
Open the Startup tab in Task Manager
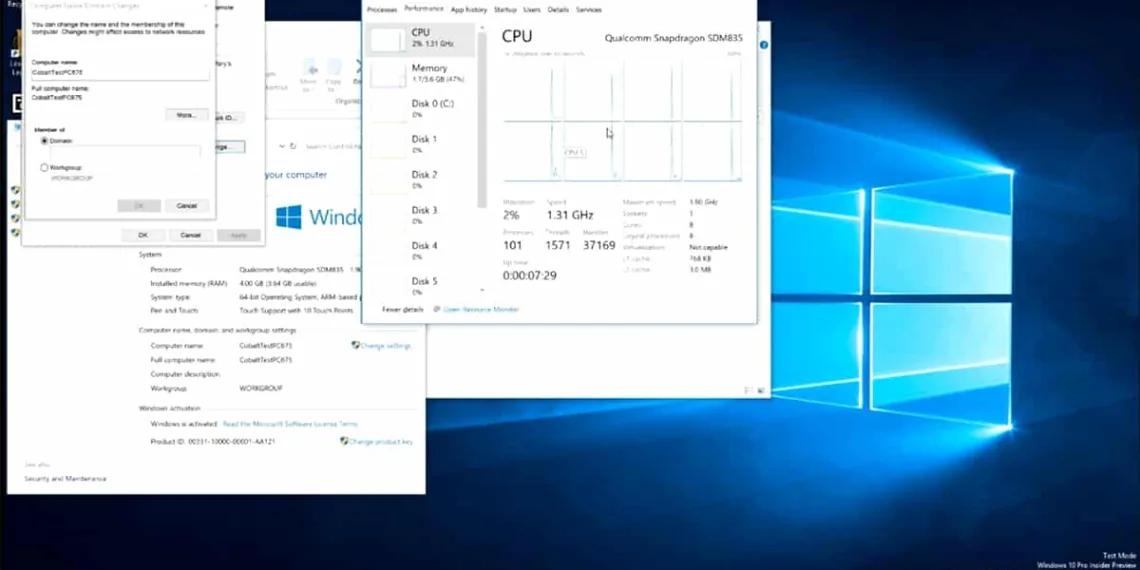coord(505,9)
